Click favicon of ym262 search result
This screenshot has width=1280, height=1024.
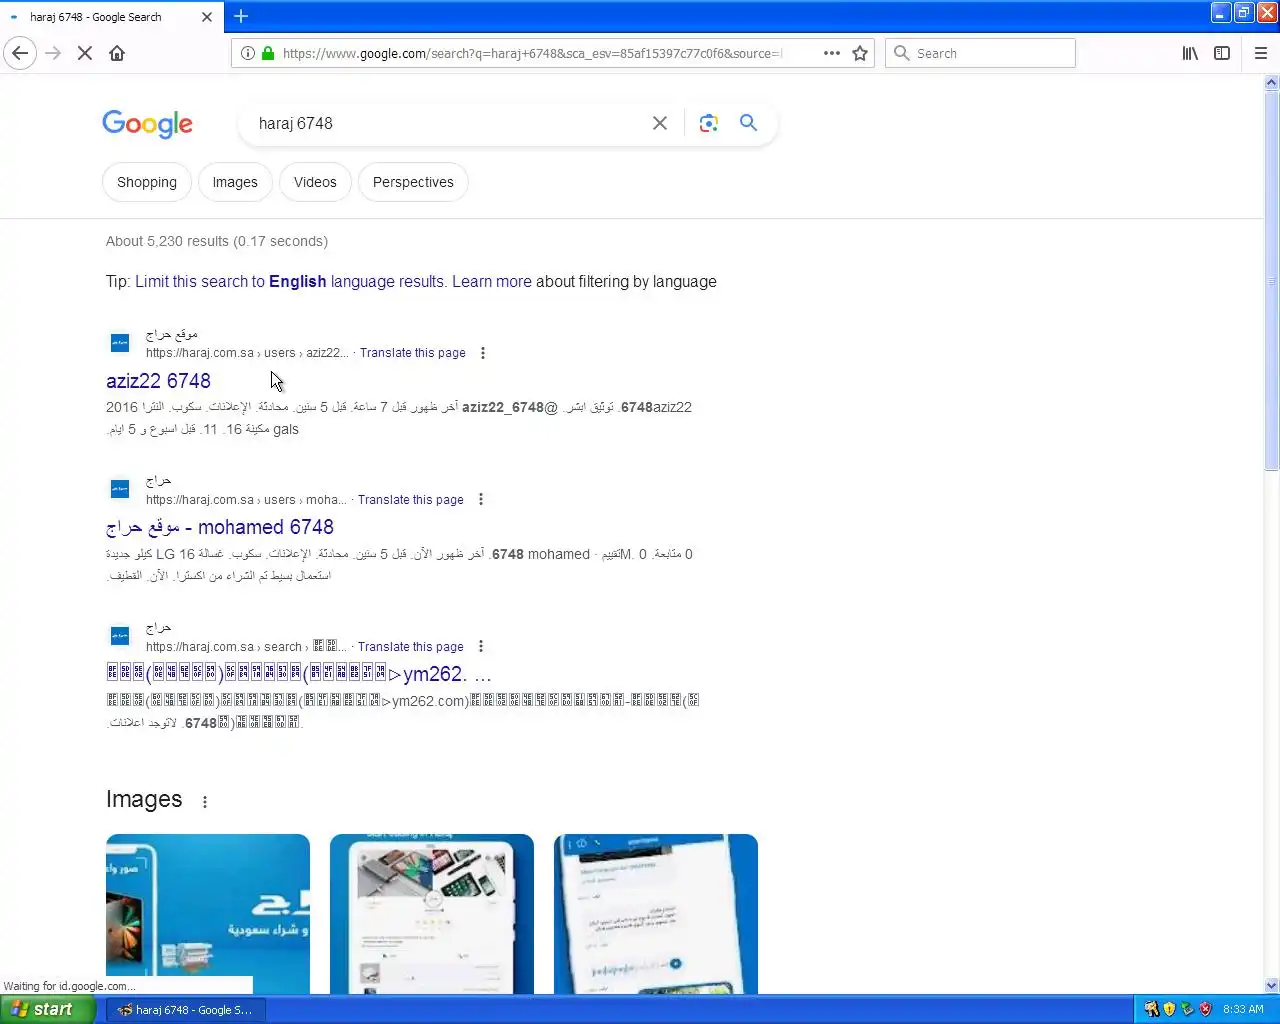pos(120,637)
